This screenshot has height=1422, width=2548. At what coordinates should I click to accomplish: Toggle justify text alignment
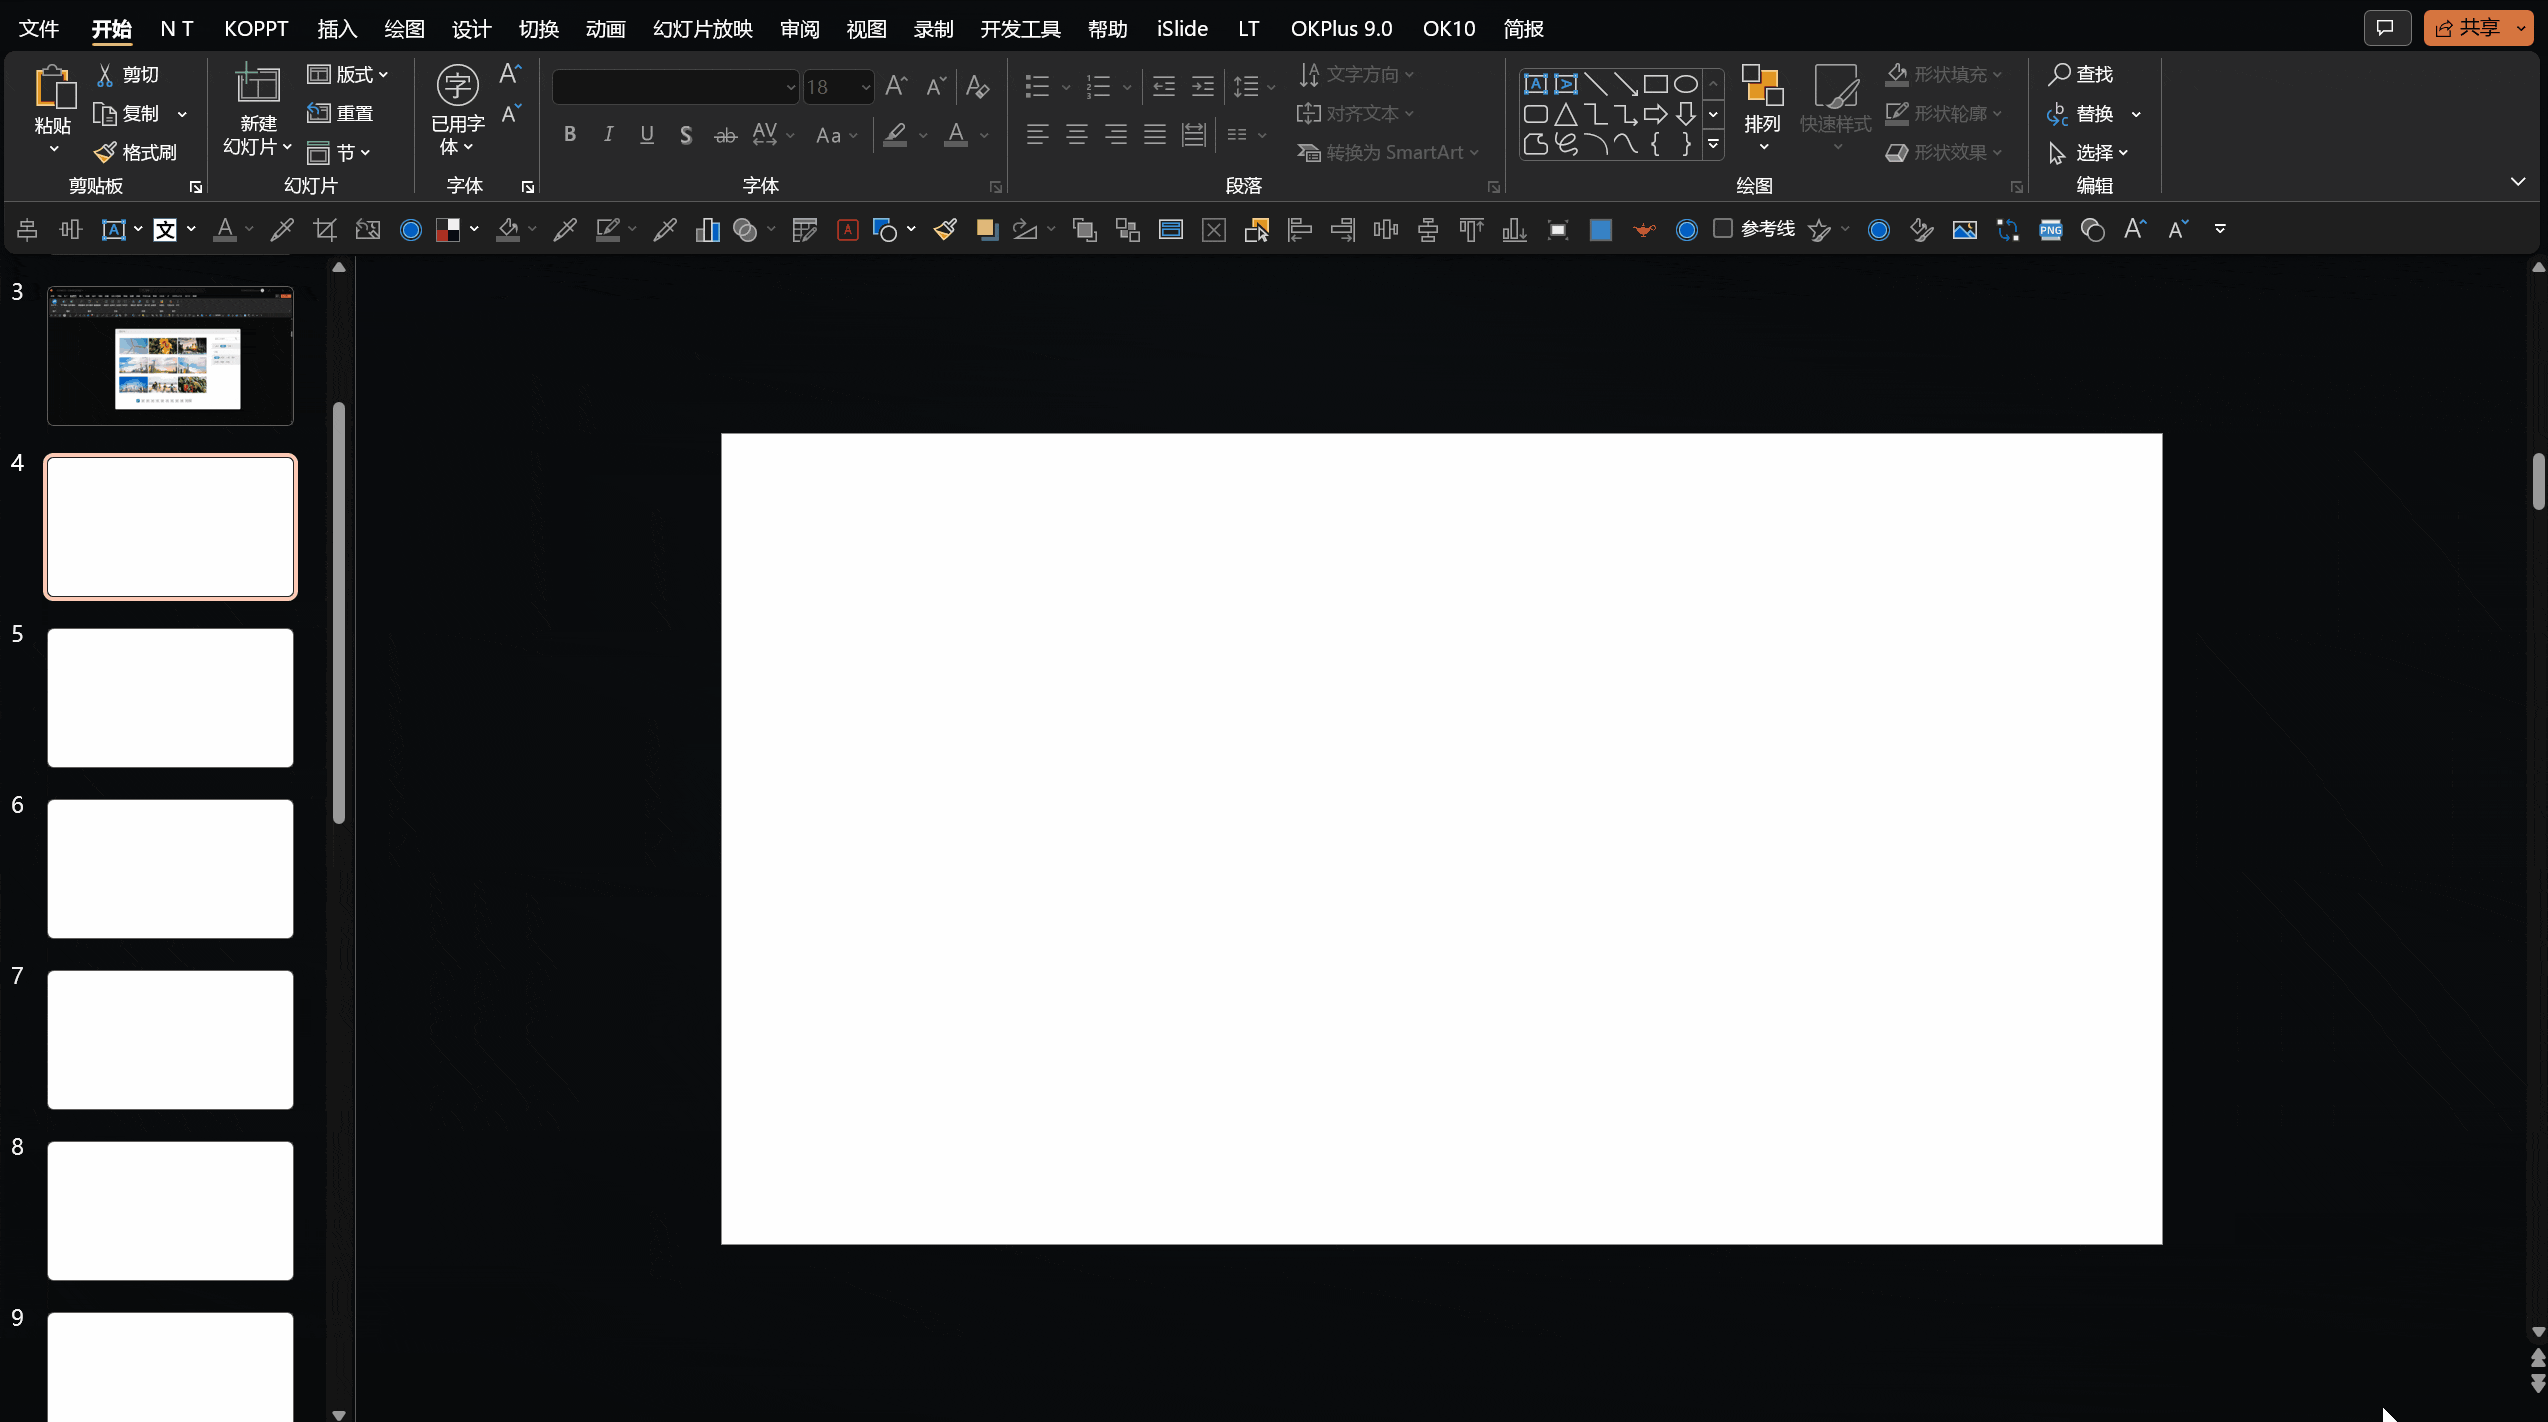(1154, 134)
